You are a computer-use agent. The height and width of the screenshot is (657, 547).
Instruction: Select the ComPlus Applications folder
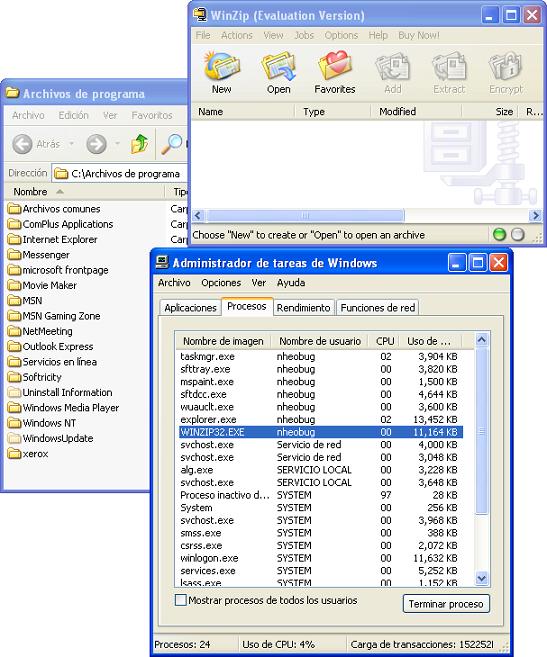pos(61,224)
